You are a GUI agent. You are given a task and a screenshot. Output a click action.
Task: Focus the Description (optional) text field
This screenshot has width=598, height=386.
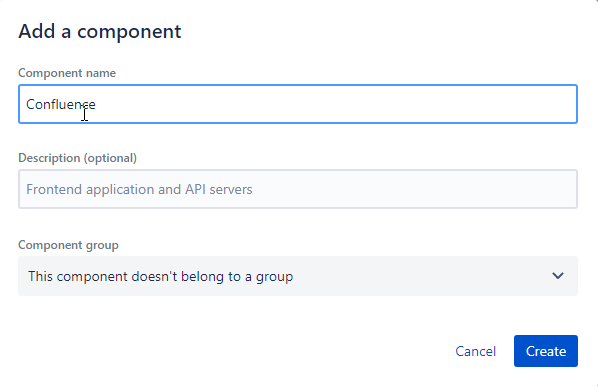click(298, 189)
